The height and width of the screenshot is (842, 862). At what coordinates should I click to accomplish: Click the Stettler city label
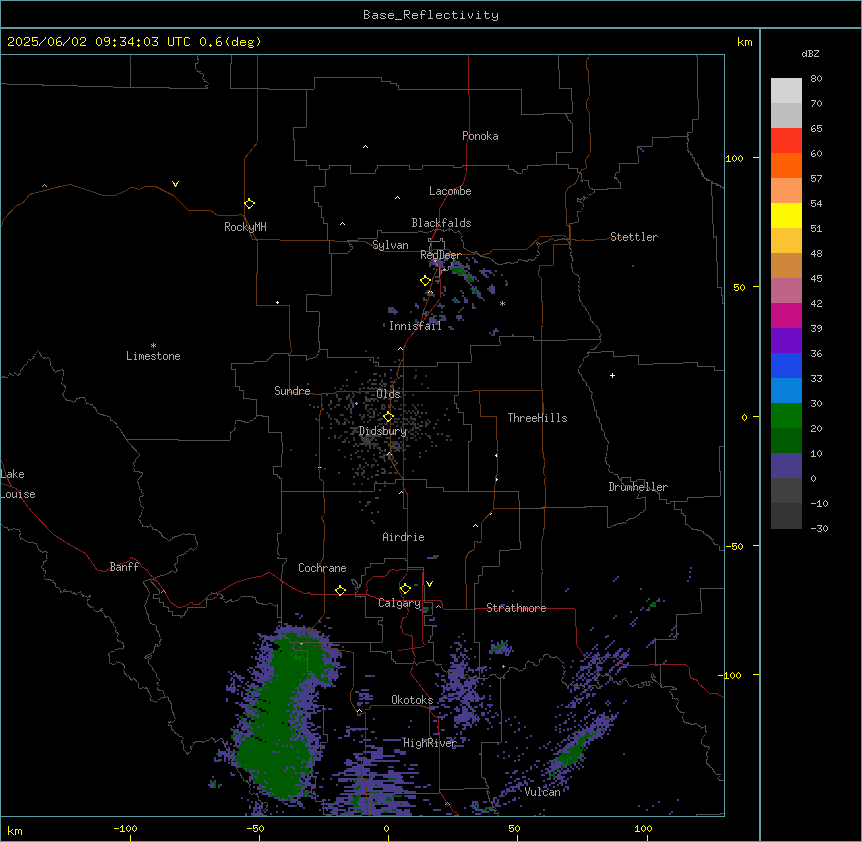(x=634, y=237)
